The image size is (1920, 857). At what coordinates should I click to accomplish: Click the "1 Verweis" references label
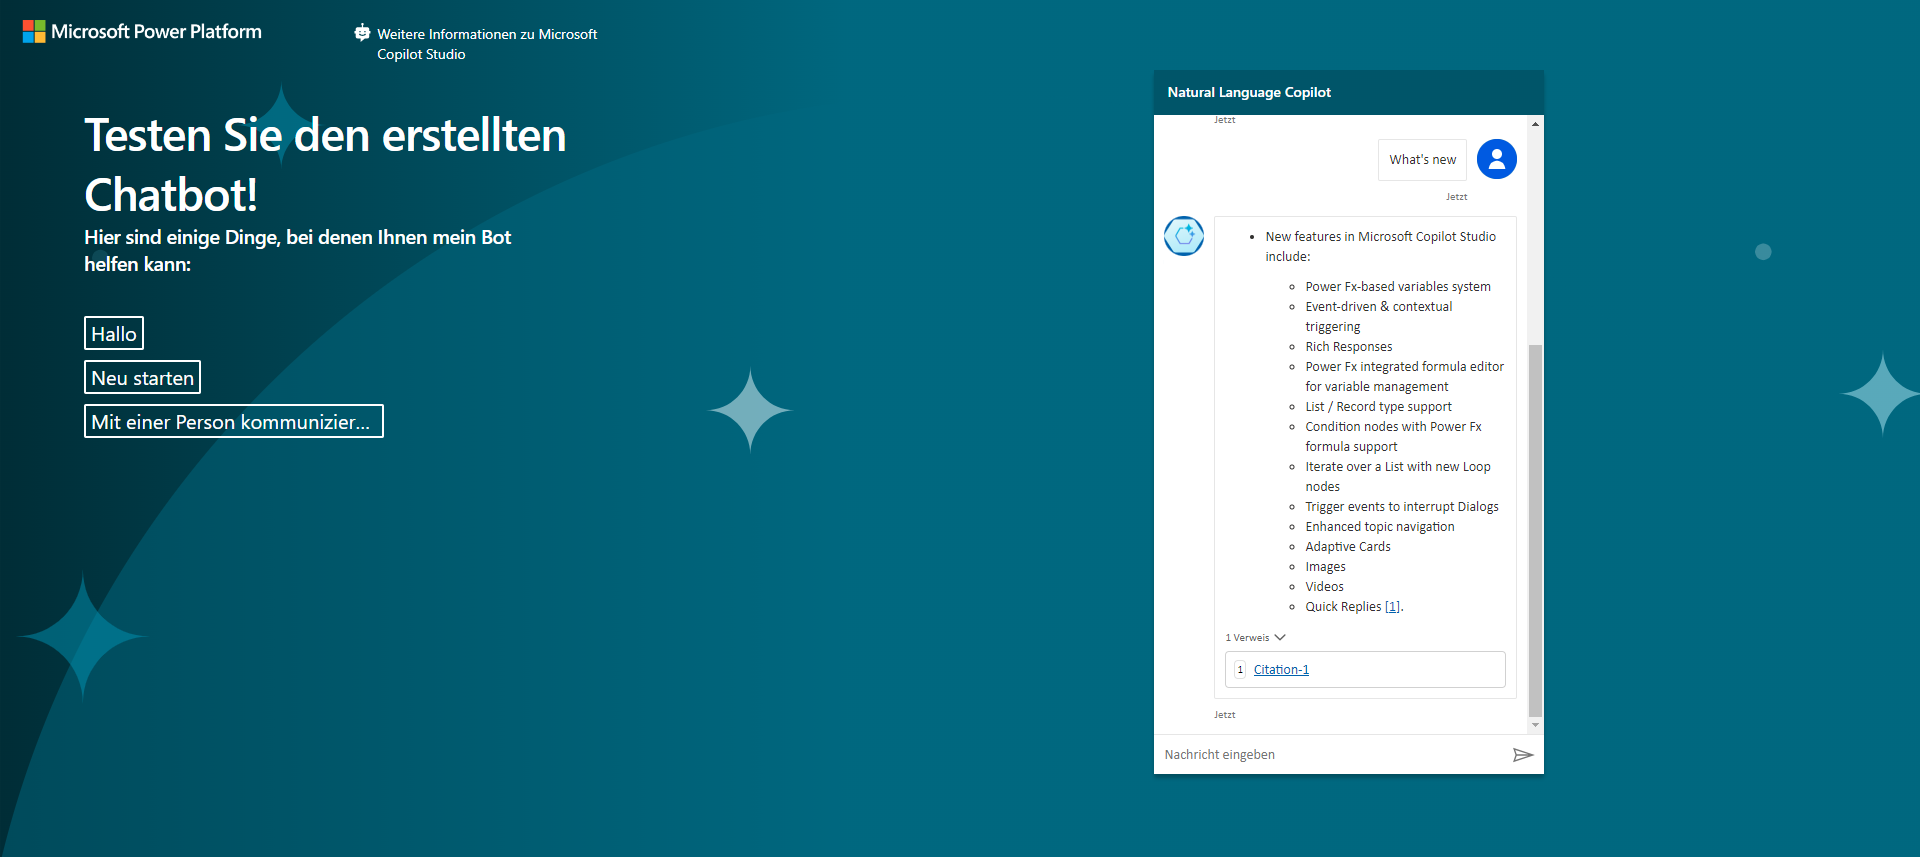pyautogui.click(x=1247, y=638)
